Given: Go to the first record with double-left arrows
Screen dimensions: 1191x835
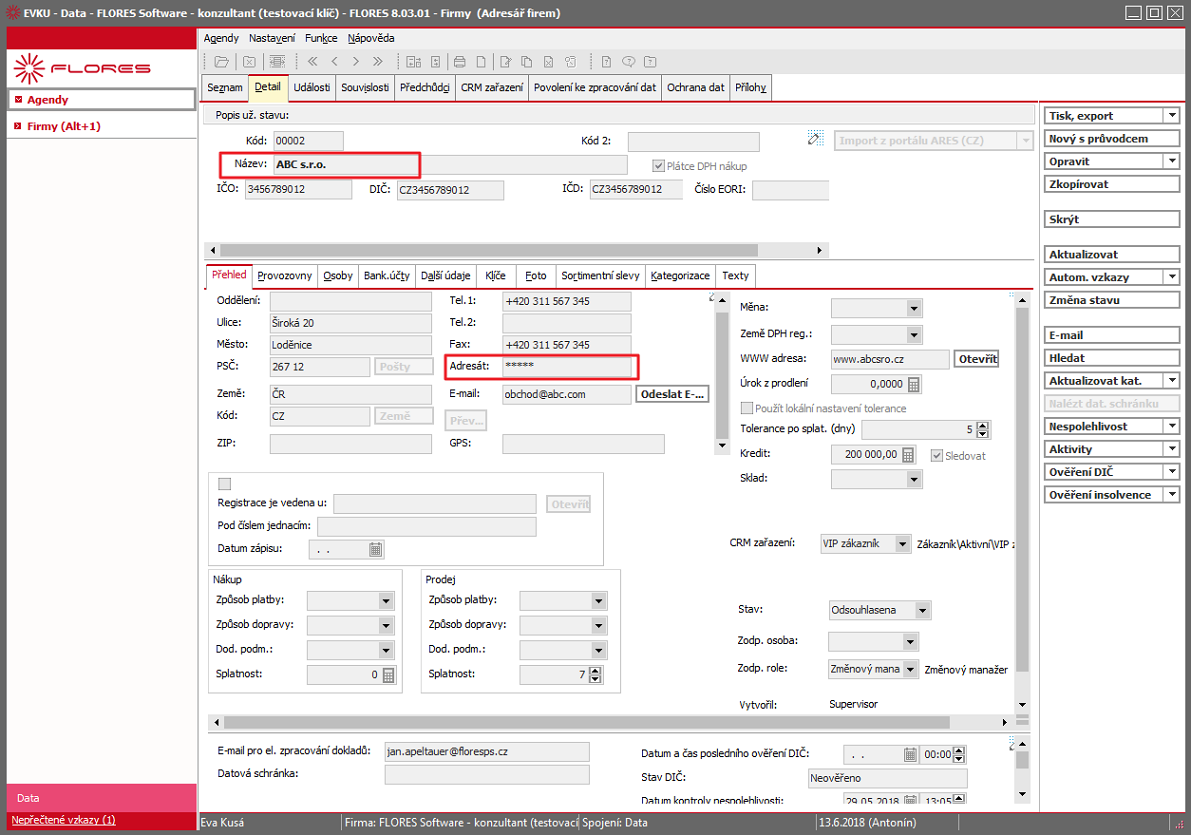Looking at the screenshot, I should click(312, 62).
